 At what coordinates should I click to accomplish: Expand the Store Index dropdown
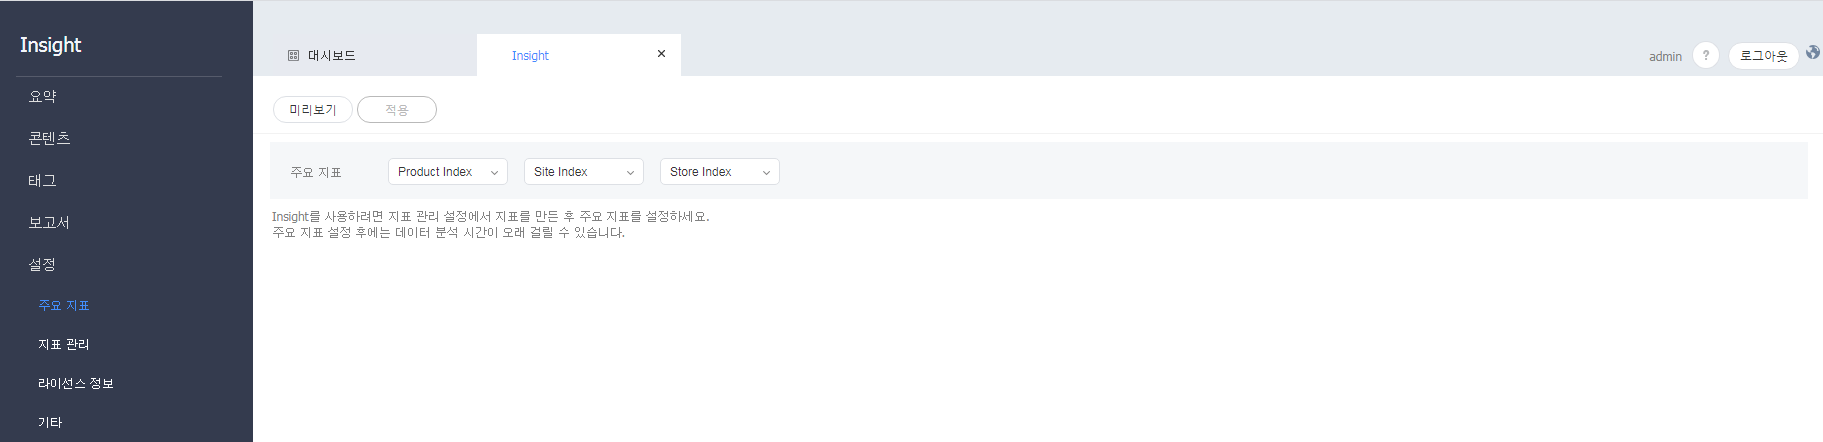click(719, 172)
